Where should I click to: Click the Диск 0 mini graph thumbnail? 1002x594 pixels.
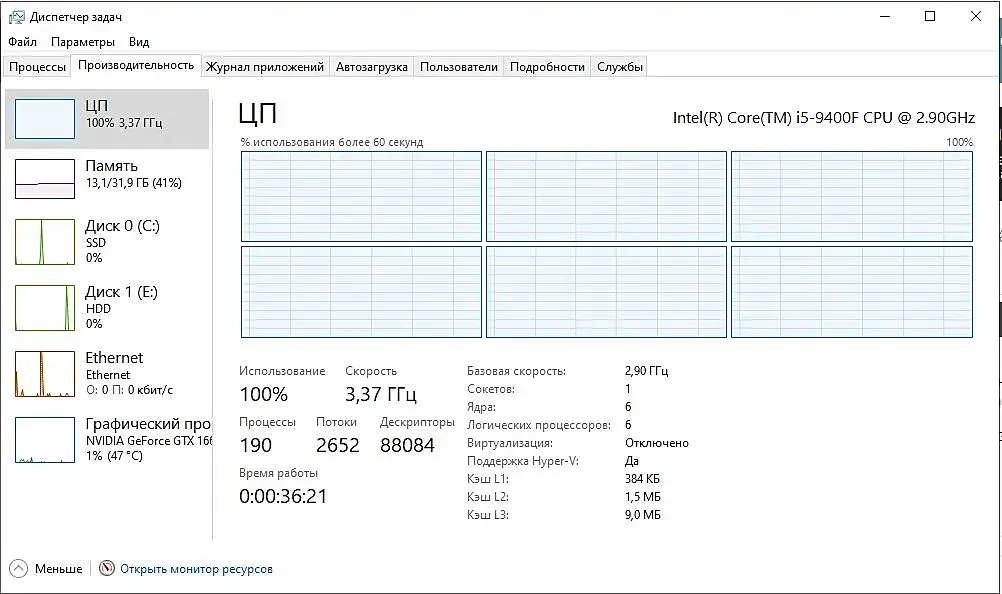[45, 241]
